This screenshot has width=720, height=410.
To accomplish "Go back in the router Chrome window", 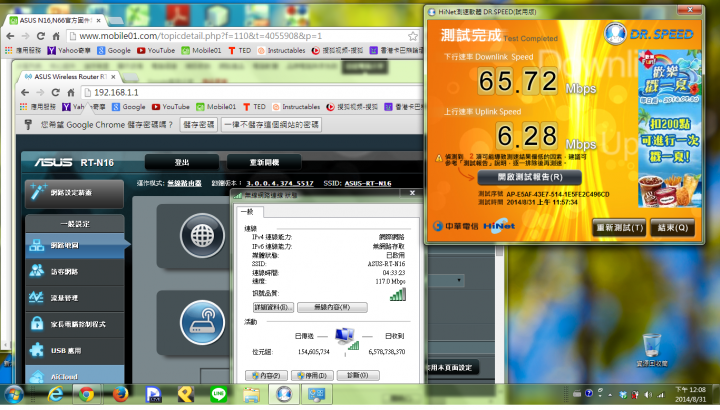I will pos(25,92).
